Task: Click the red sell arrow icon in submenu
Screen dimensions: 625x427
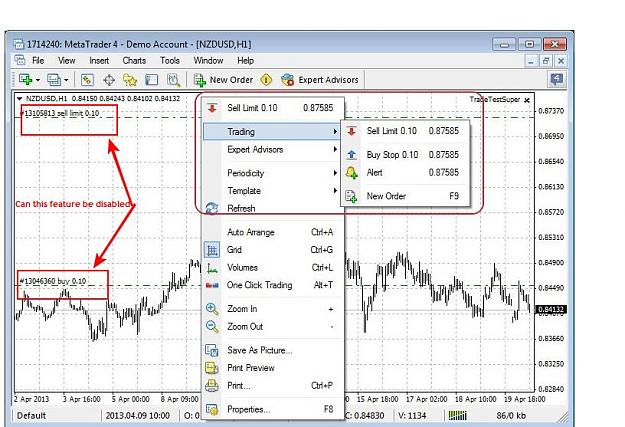Action: (352, 131)
